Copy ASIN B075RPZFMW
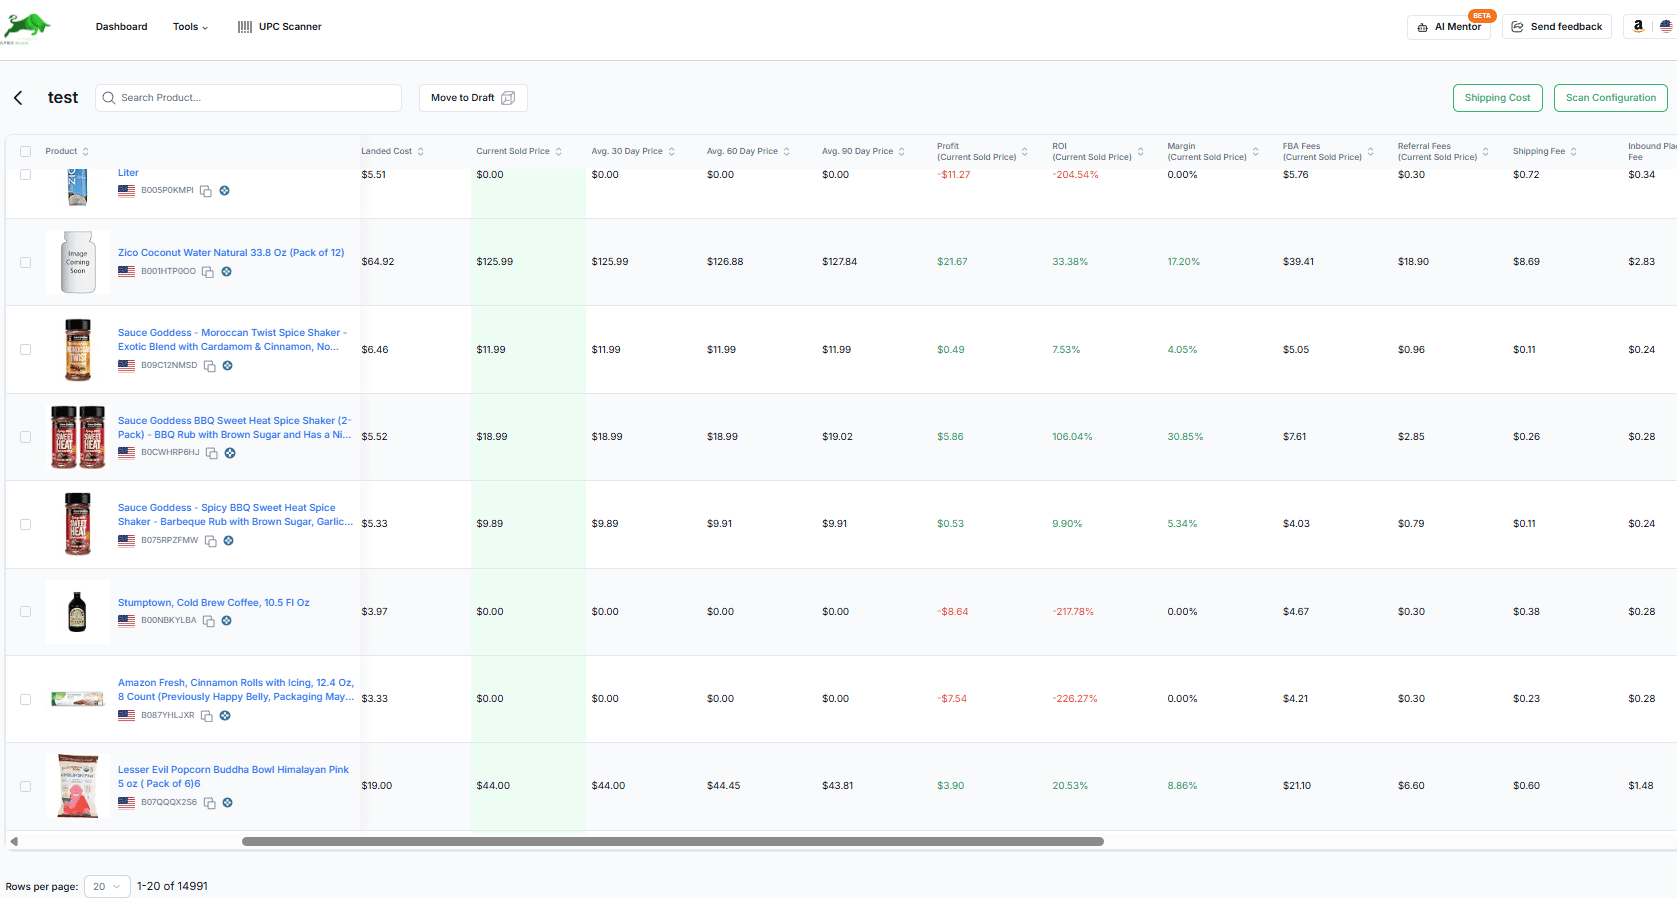This screenshot has height=898, width=1677. point(211,541)
